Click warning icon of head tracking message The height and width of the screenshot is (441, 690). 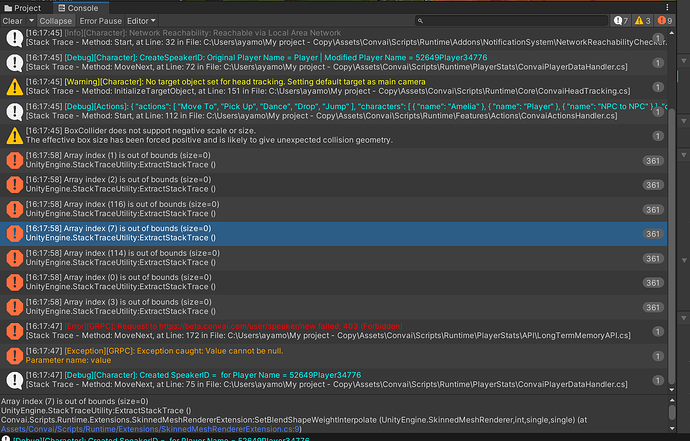14,88
